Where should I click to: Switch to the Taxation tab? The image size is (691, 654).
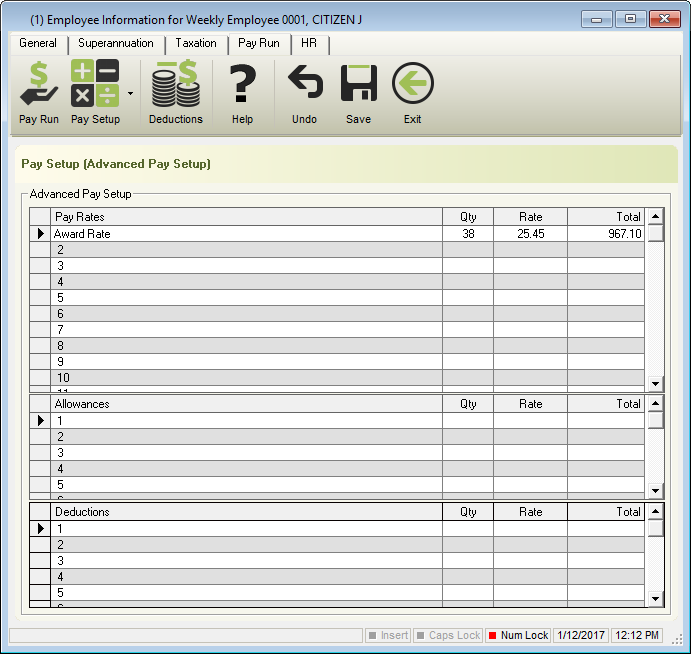[196, 43]
